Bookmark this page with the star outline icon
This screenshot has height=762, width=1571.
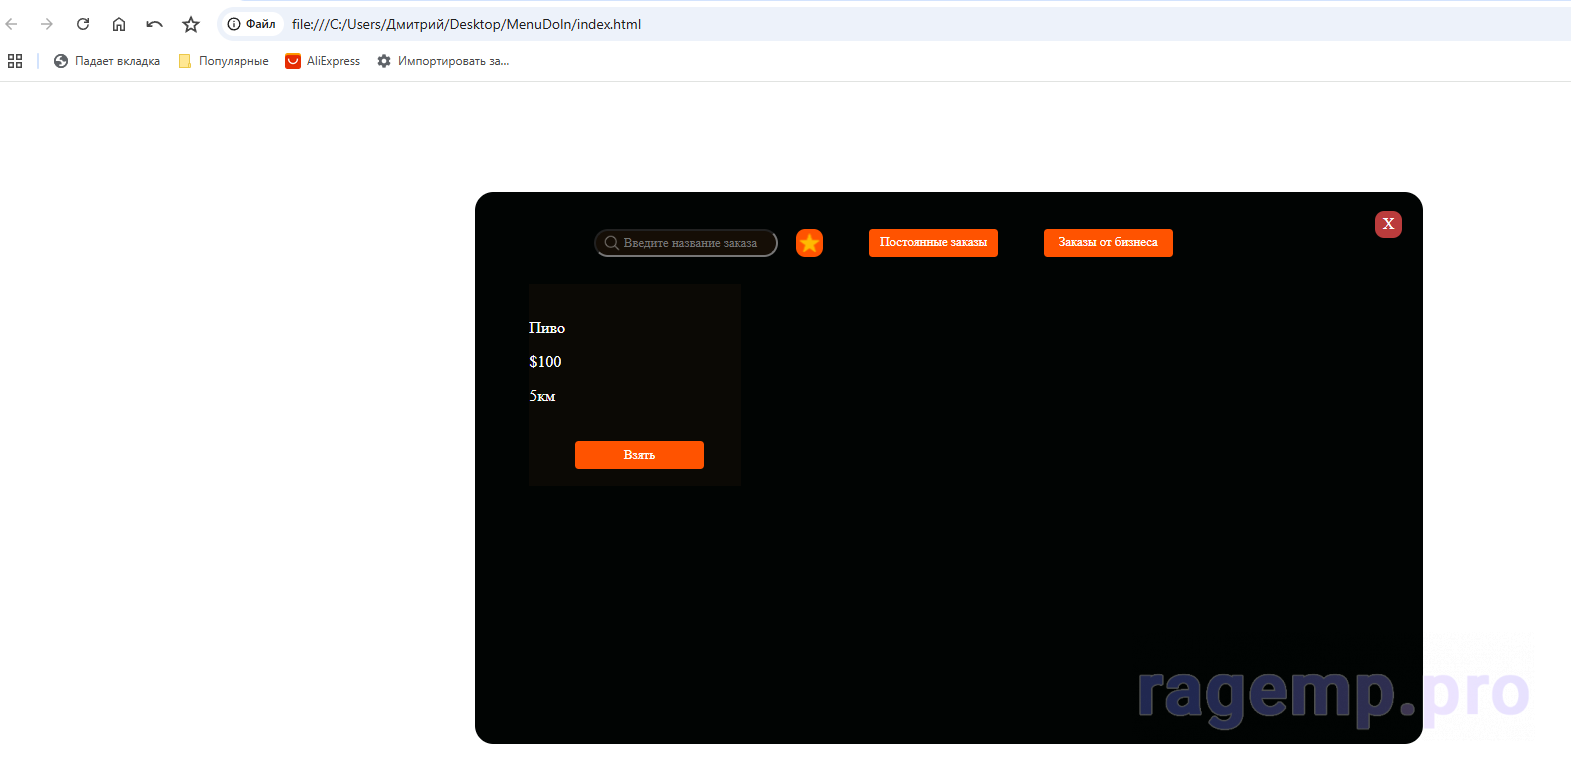coord(191,24)
